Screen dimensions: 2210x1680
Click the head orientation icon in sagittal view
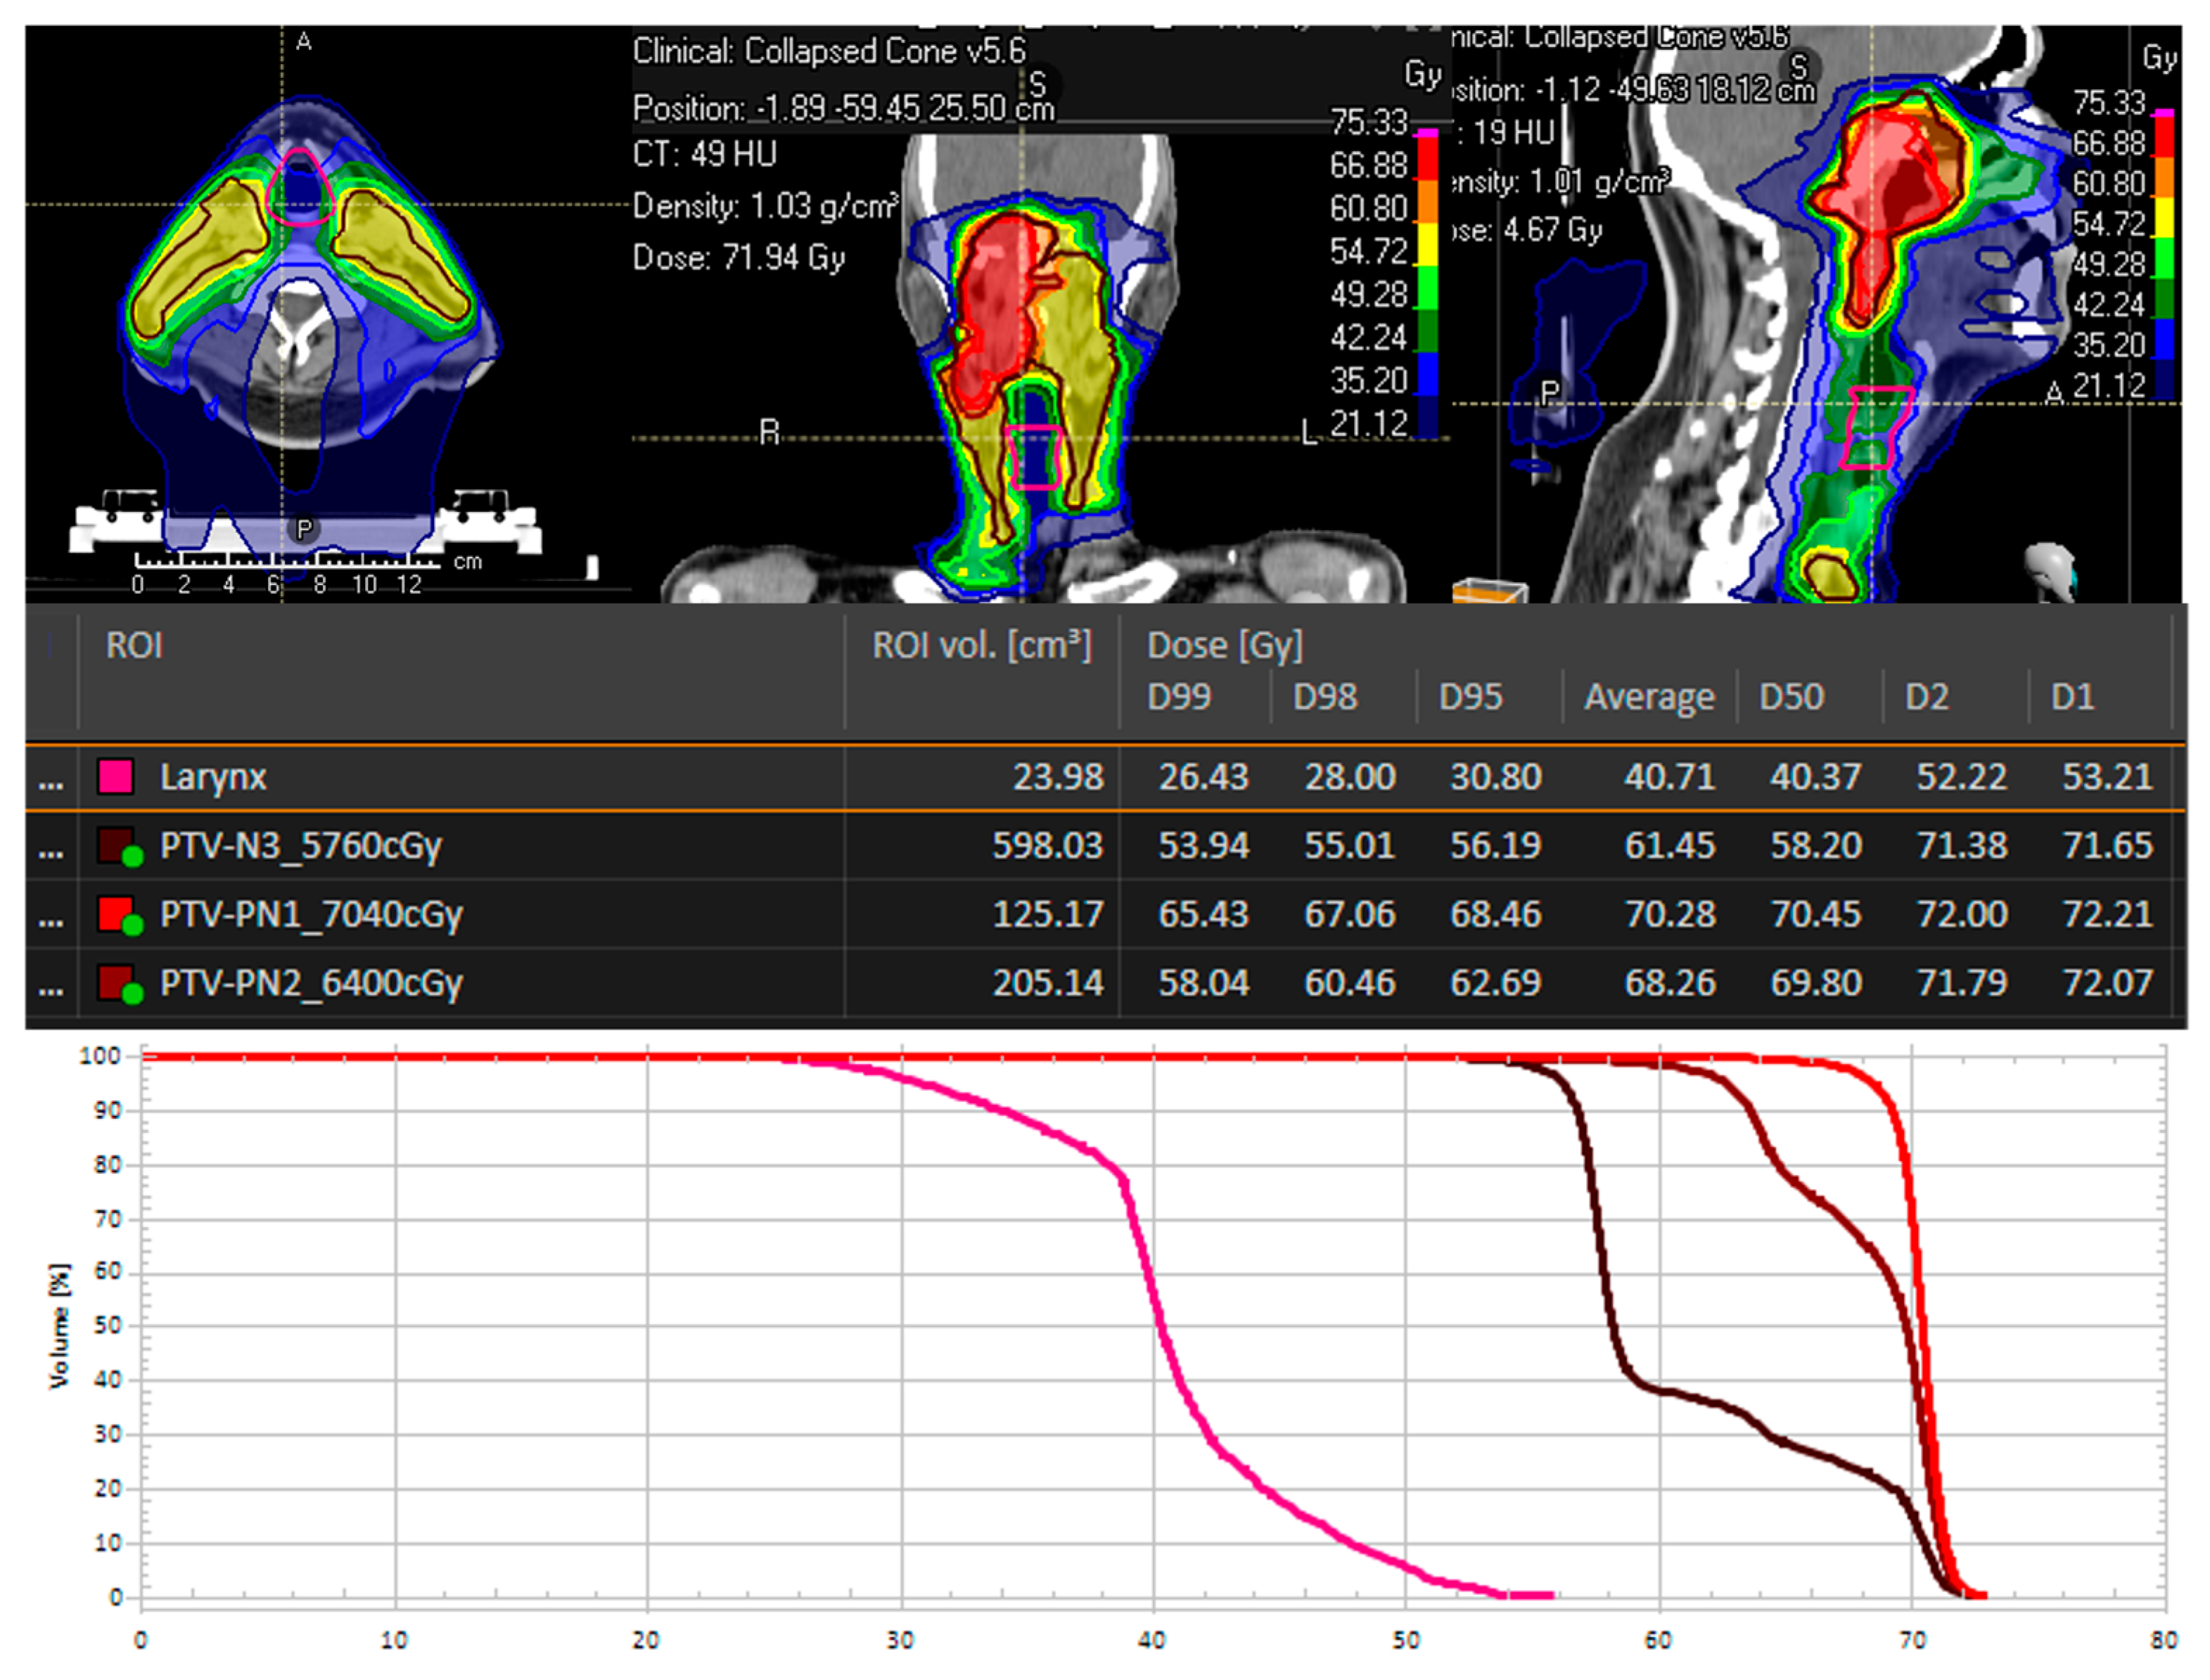tap(2050, 572)
